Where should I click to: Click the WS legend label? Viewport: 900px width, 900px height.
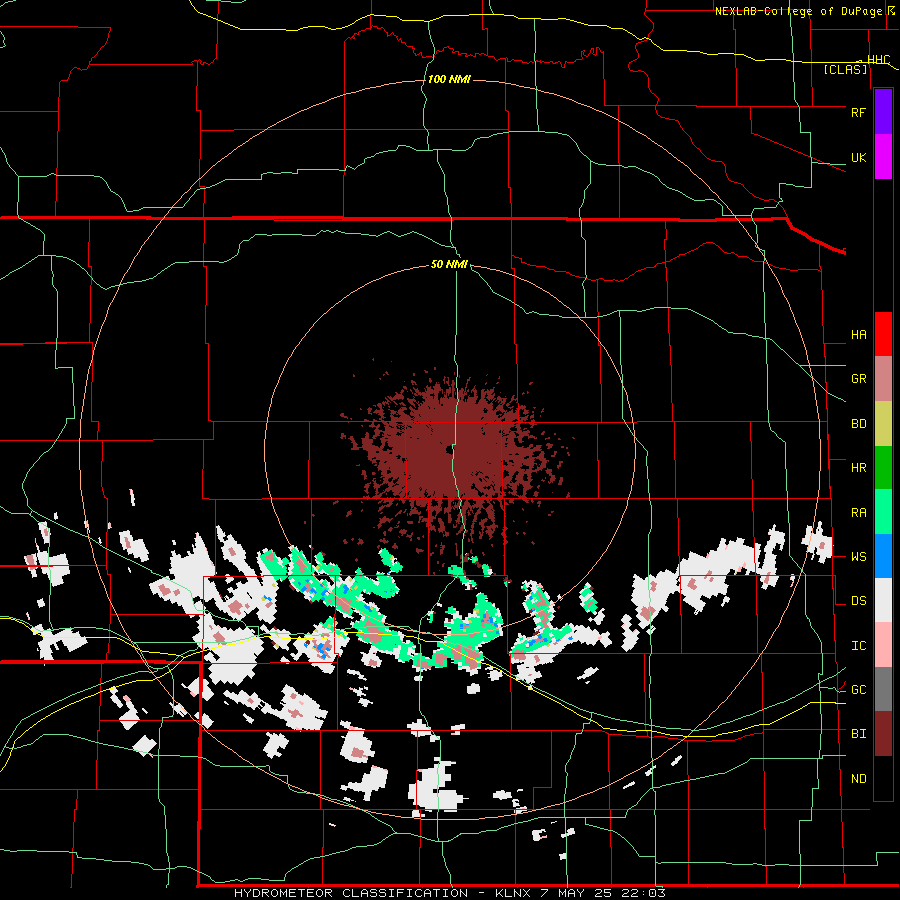coord(858,557)
